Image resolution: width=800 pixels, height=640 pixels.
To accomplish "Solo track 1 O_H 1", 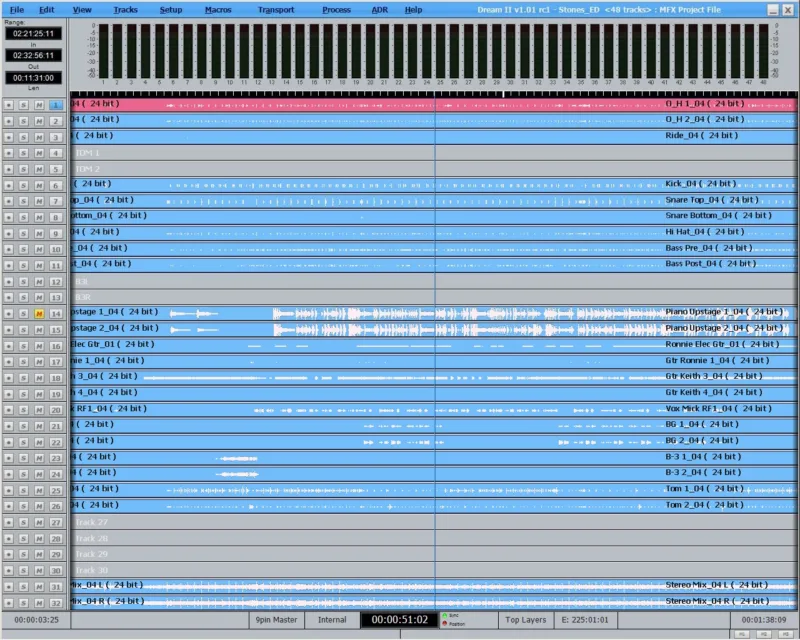I will point(23,105).
